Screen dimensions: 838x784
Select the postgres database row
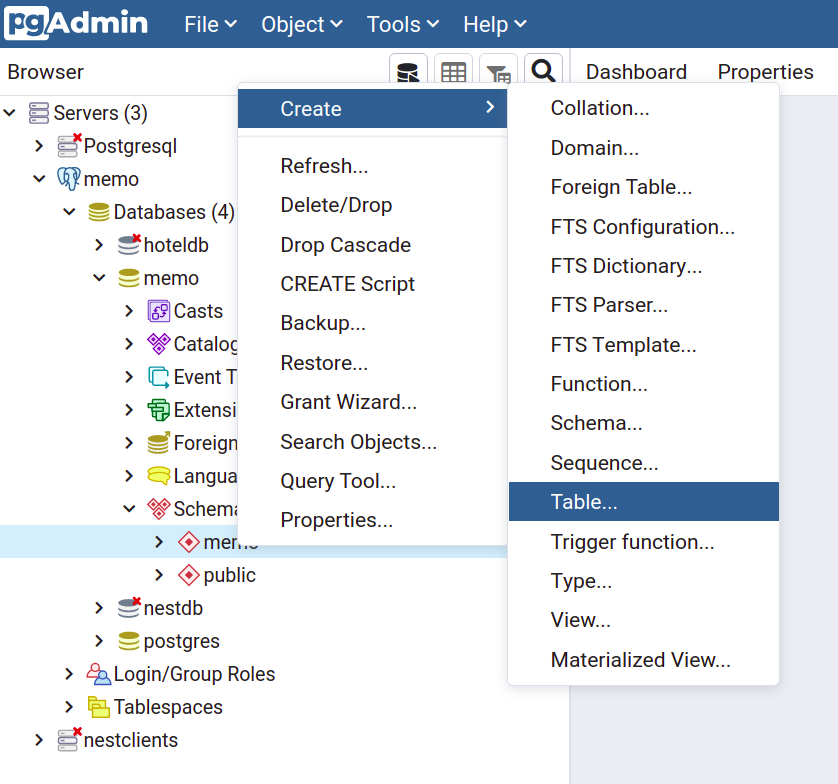(254, 641)
